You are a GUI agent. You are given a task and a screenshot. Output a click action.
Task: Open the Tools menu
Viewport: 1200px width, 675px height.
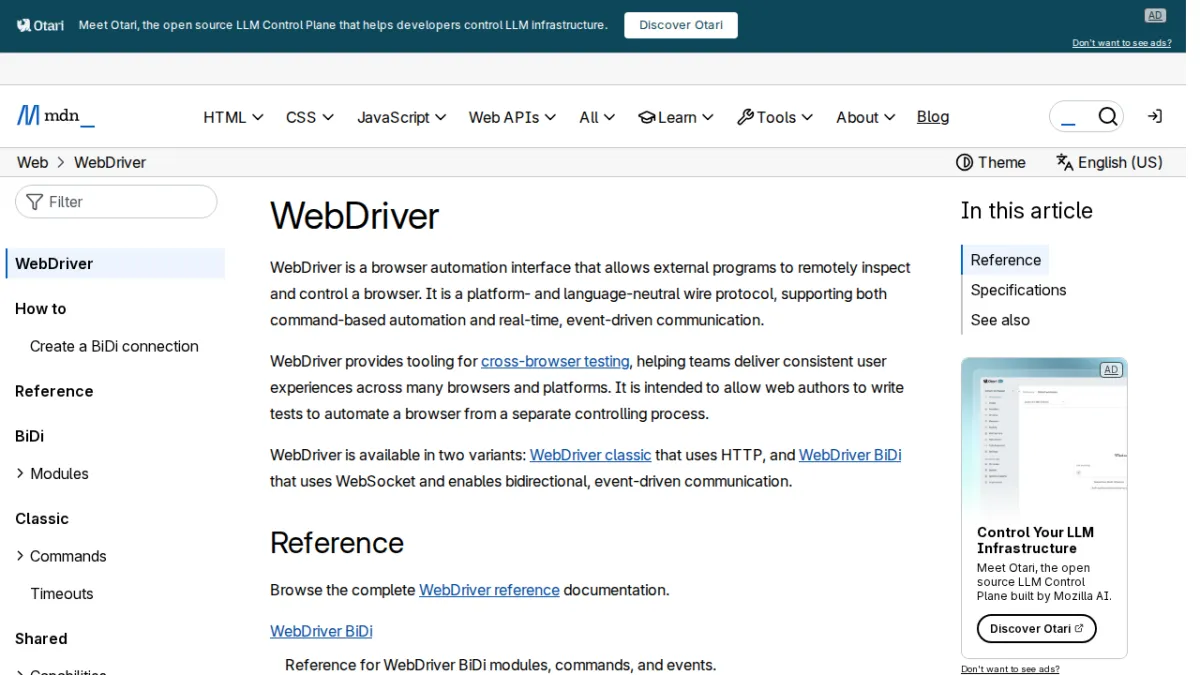click(x=775, y=117)
